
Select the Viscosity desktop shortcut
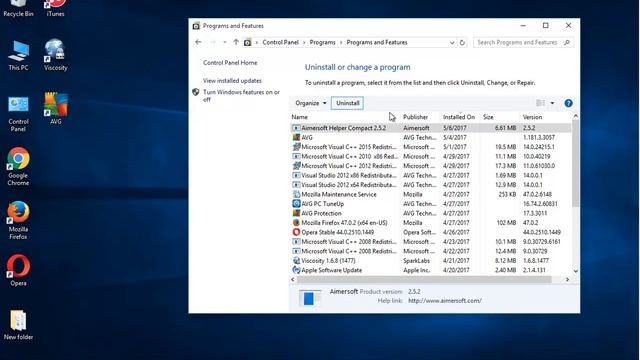tap(56, 55)
